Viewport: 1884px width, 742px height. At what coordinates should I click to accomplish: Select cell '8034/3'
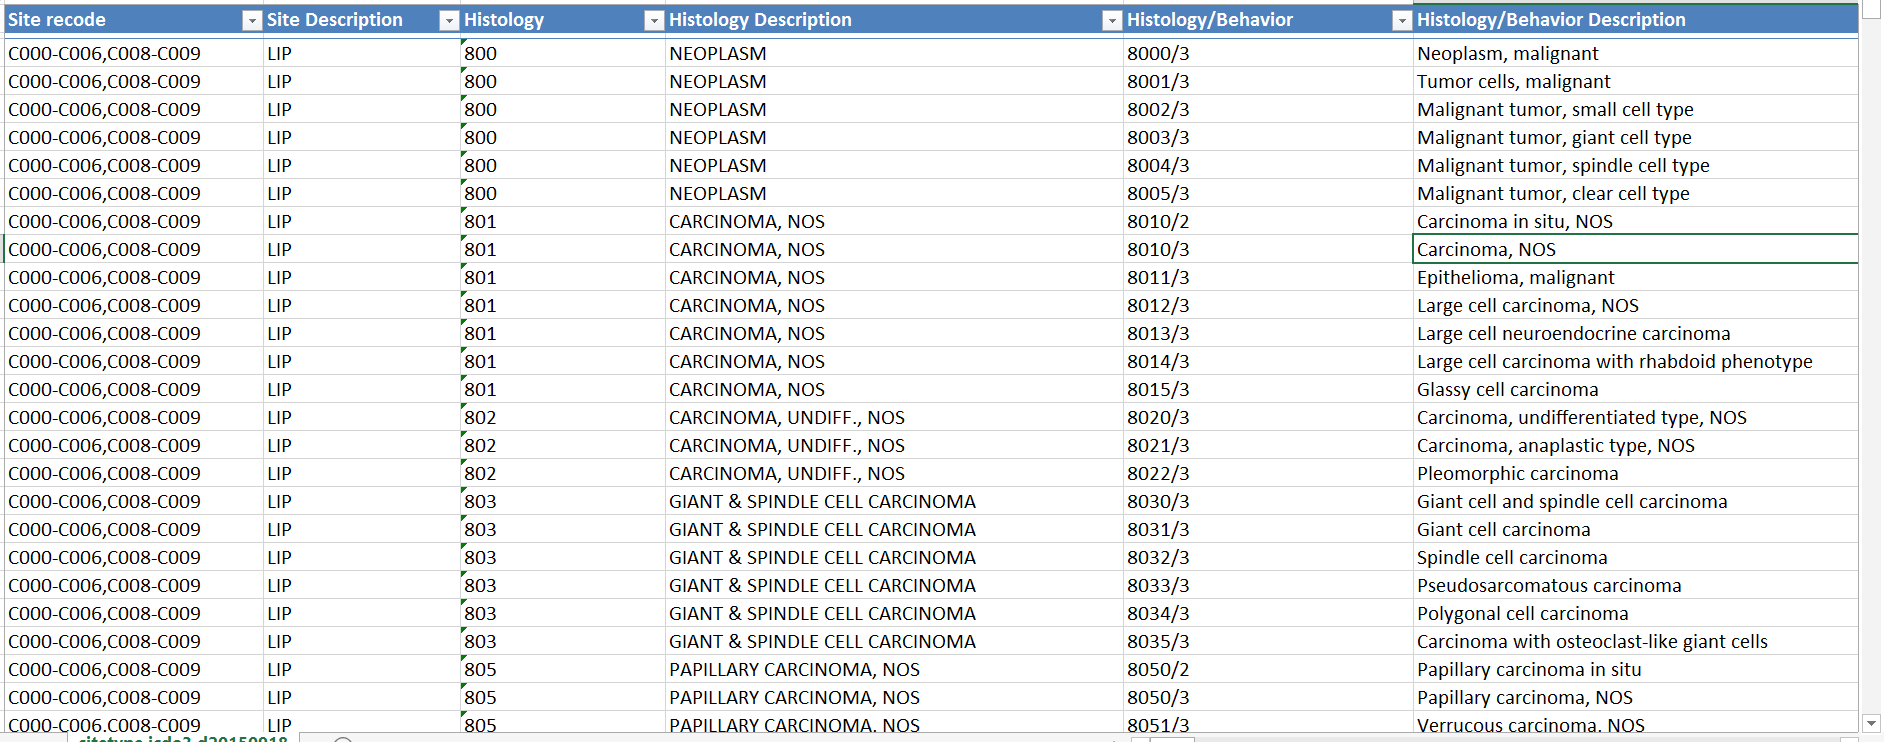click(1268, 613)
